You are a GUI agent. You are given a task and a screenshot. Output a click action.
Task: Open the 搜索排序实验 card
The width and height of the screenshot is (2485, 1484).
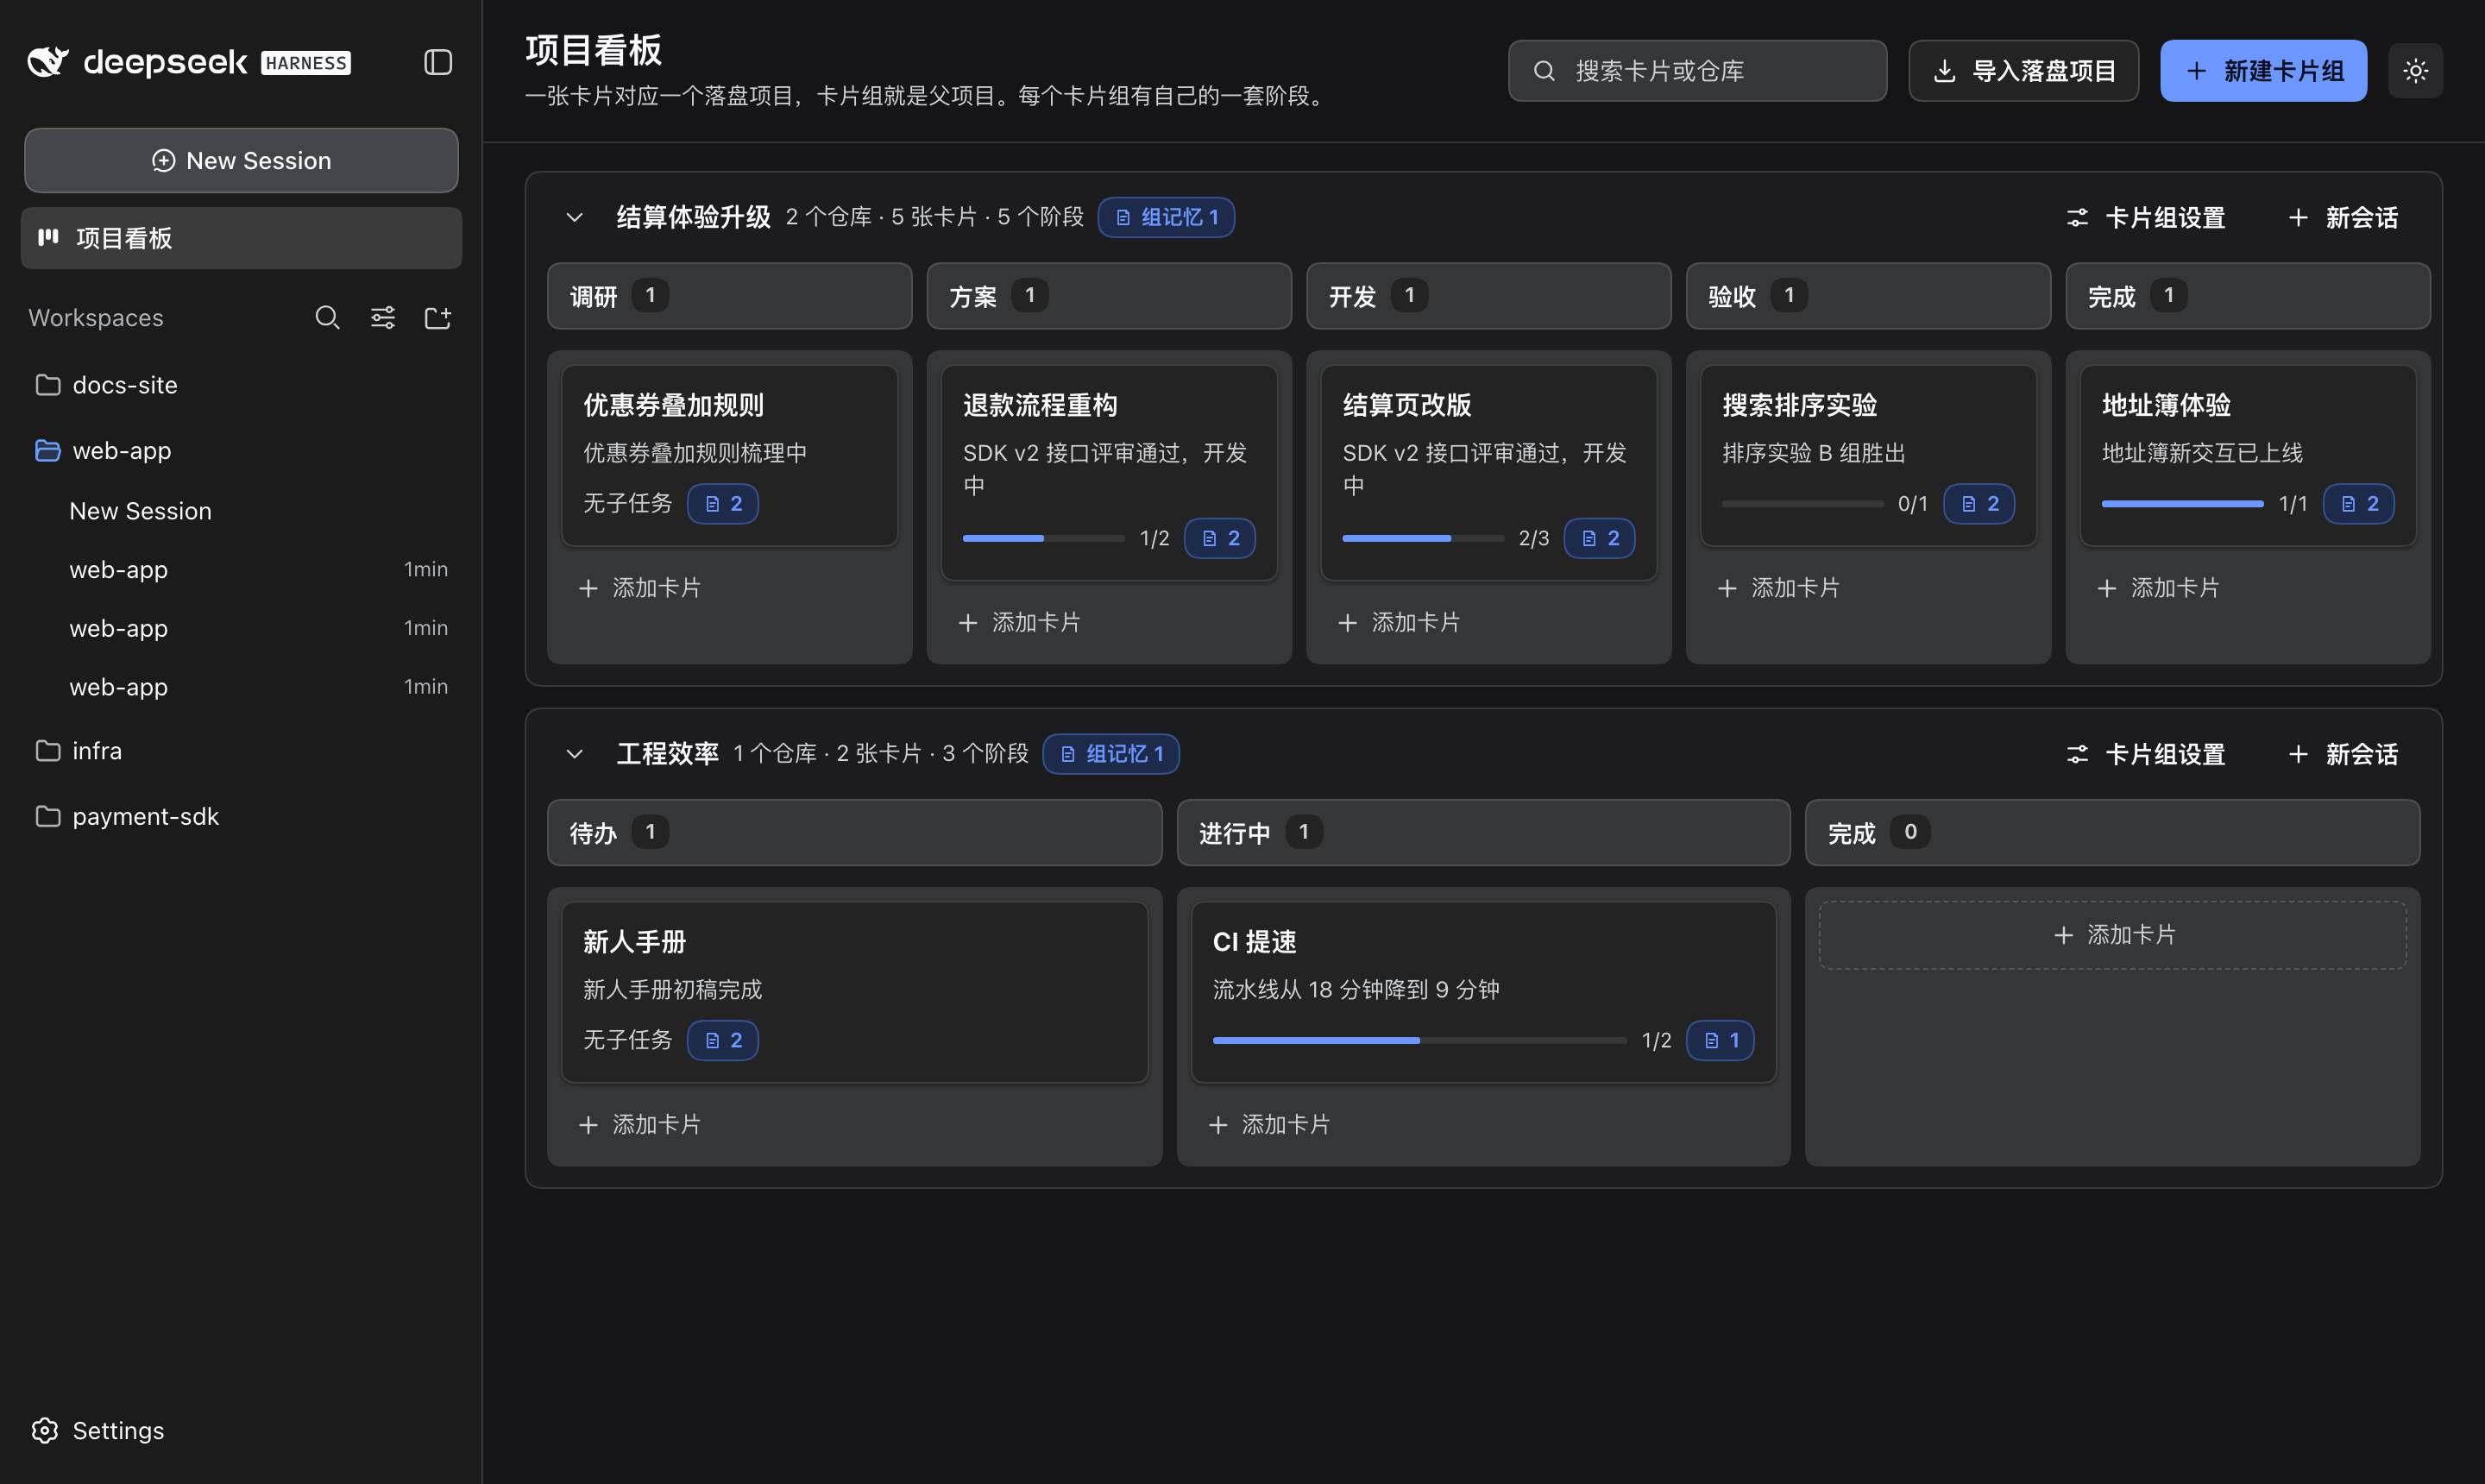coord(1868,455)
